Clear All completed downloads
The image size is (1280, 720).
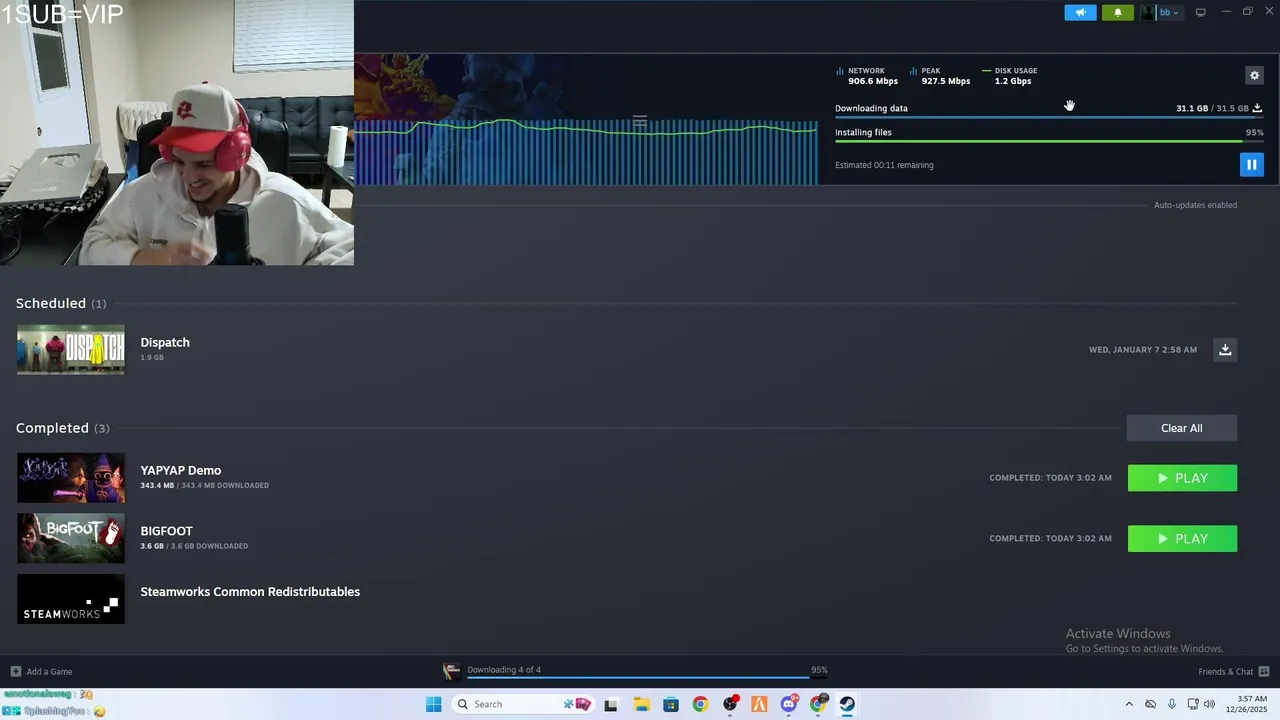tap(1182, 428)
